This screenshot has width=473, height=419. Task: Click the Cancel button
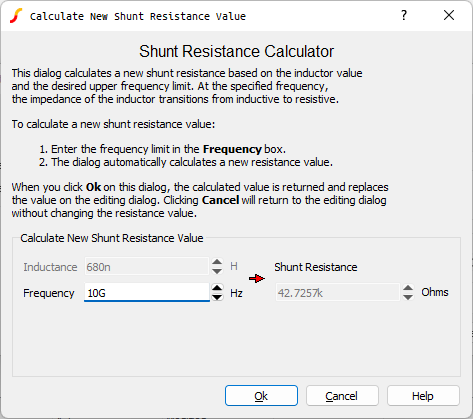point(342,396)
